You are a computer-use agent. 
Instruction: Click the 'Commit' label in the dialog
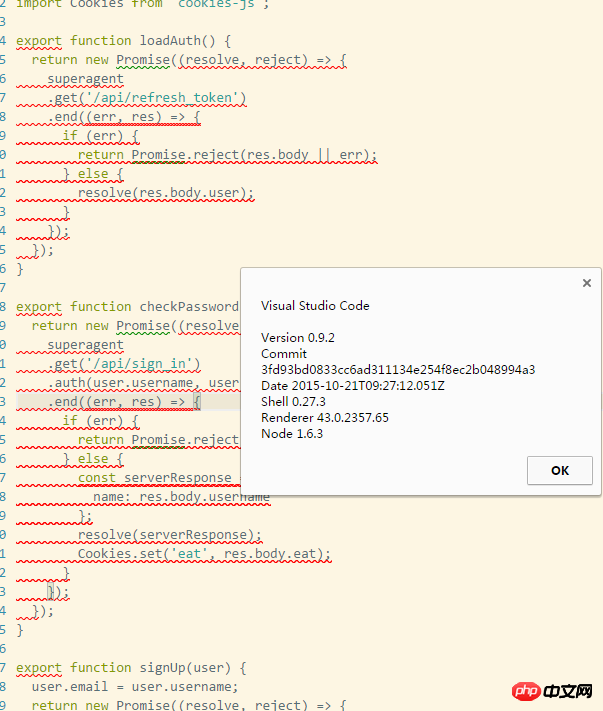pos(283,354)
